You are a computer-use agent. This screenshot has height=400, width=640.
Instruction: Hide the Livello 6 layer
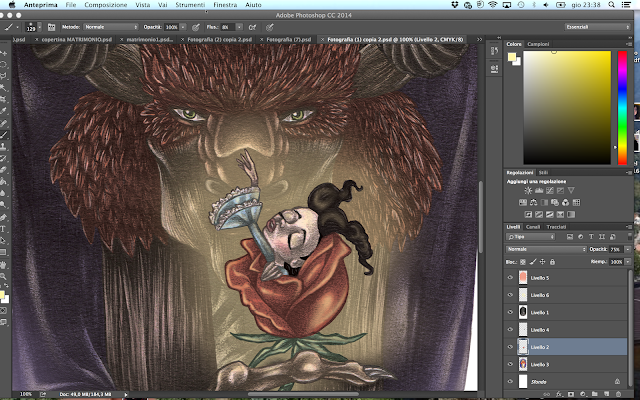[510, 295]
